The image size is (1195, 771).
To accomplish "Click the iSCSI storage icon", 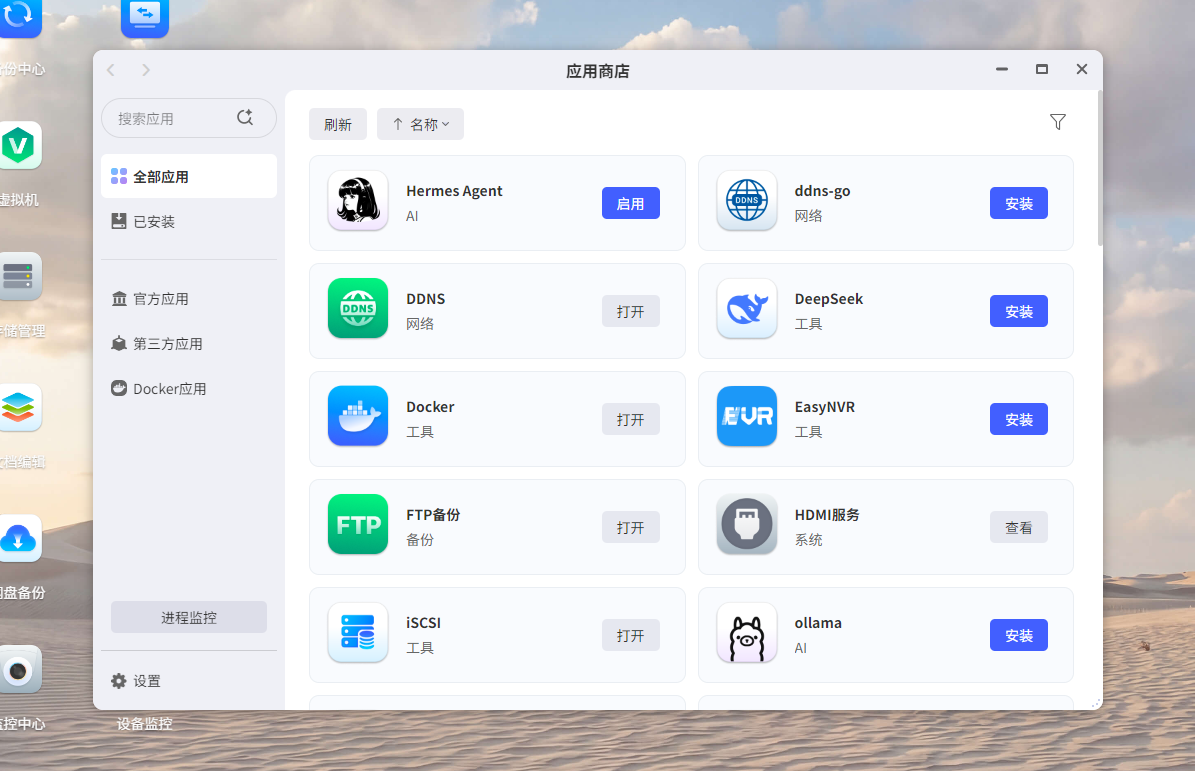I will pos(358,633).
